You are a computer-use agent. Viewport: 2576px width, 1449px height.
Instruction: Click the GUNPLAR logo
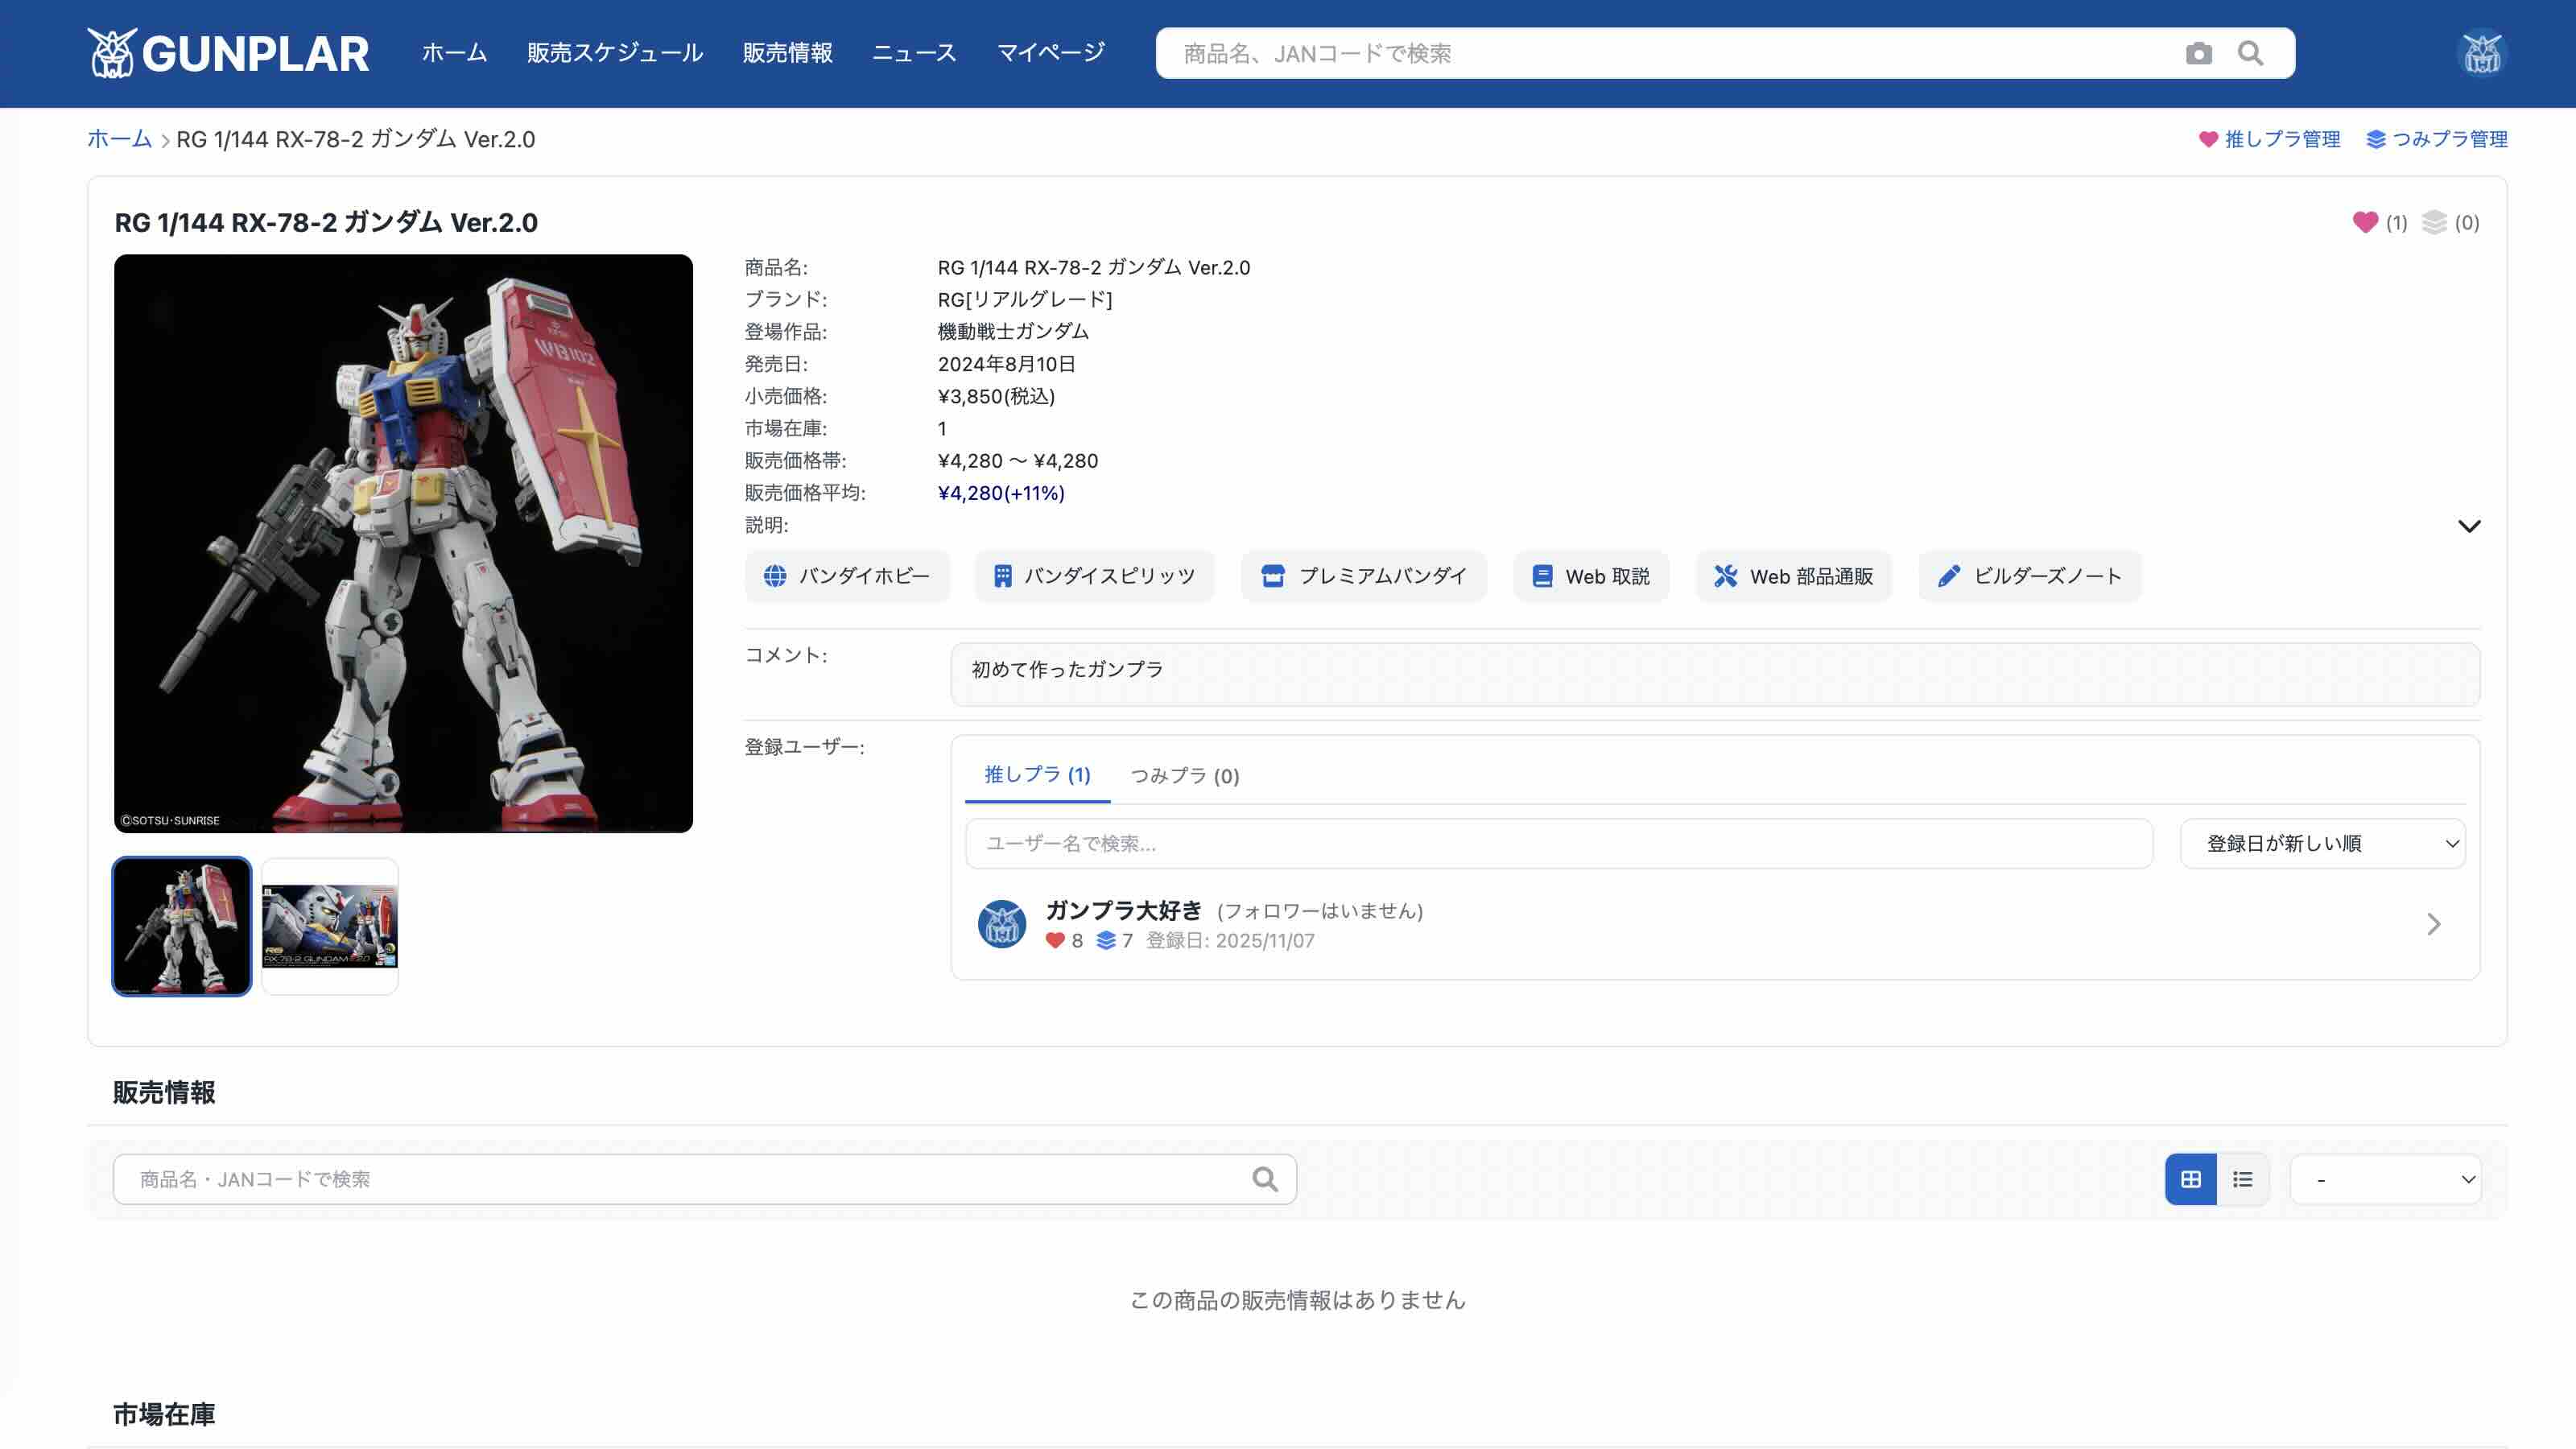coord(228,53)
